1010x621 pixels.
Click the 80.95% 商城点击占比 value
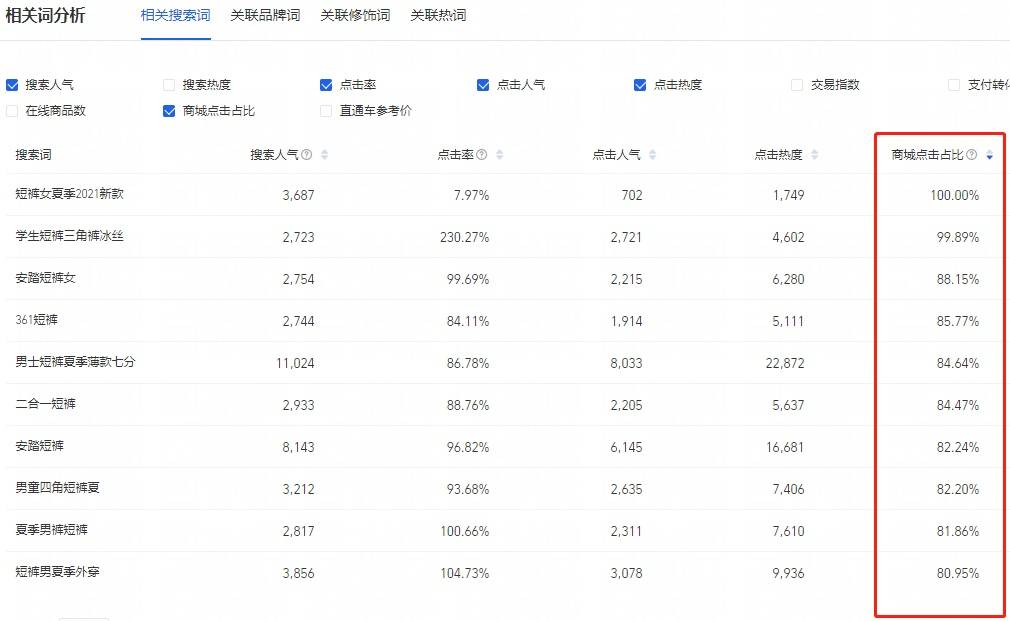pos(958,573)
